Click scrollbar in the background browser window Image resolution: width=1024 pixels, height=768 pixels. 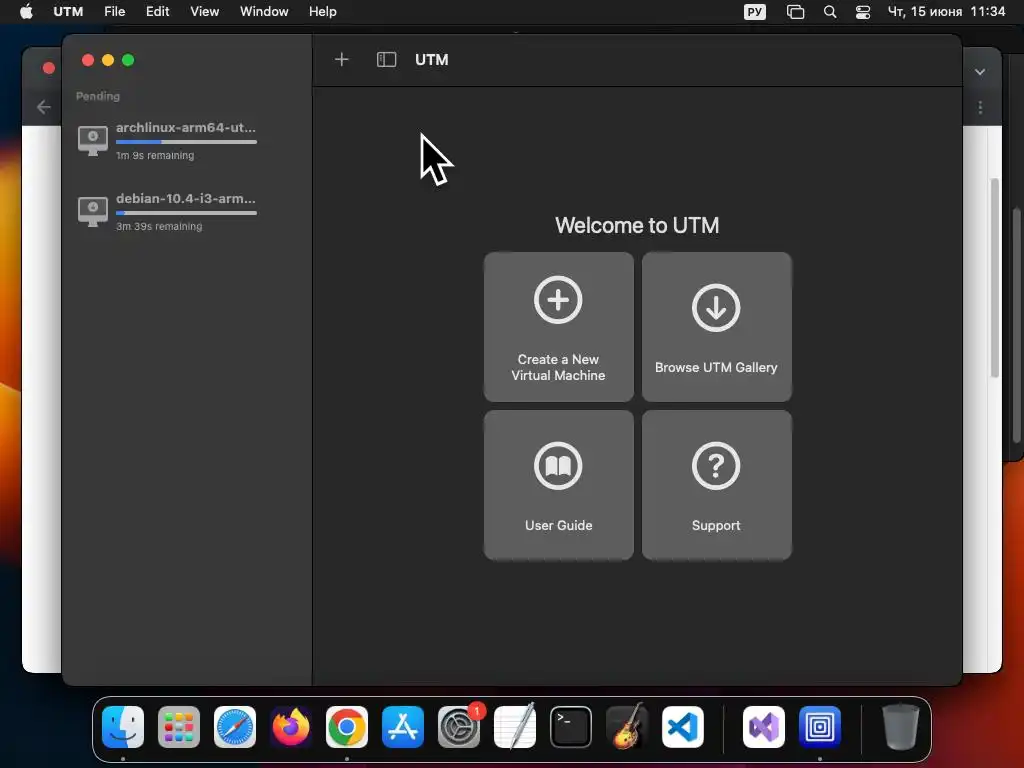[995, 278]
